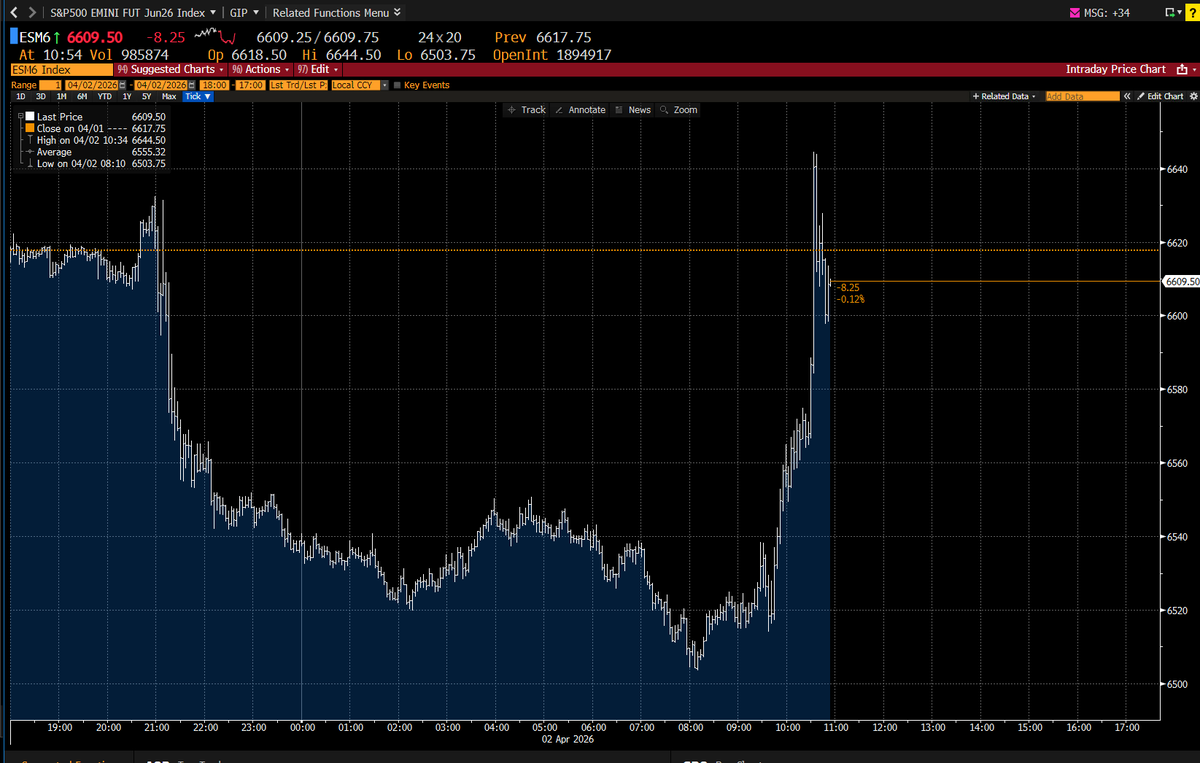
Task: Open the yellow help question mark
Action: pos(1192,12)
